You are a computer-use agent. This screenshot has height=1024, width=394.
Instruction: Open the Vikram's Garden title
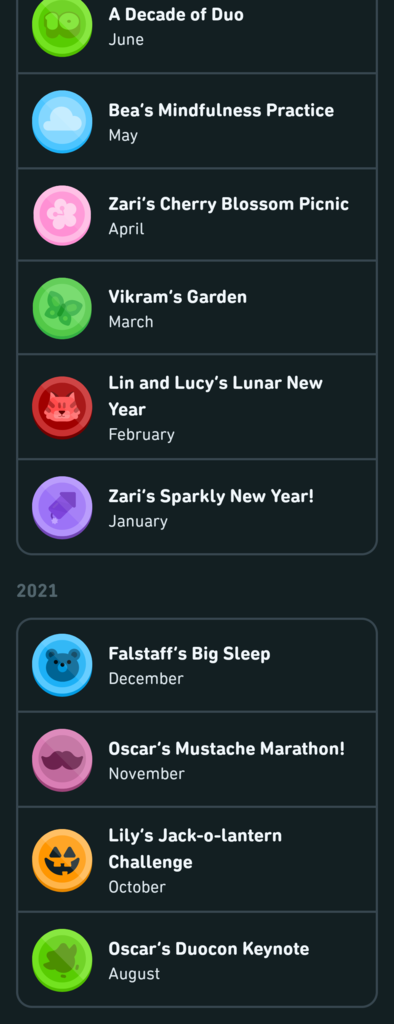pyautogui.click(x=178, y=297)
